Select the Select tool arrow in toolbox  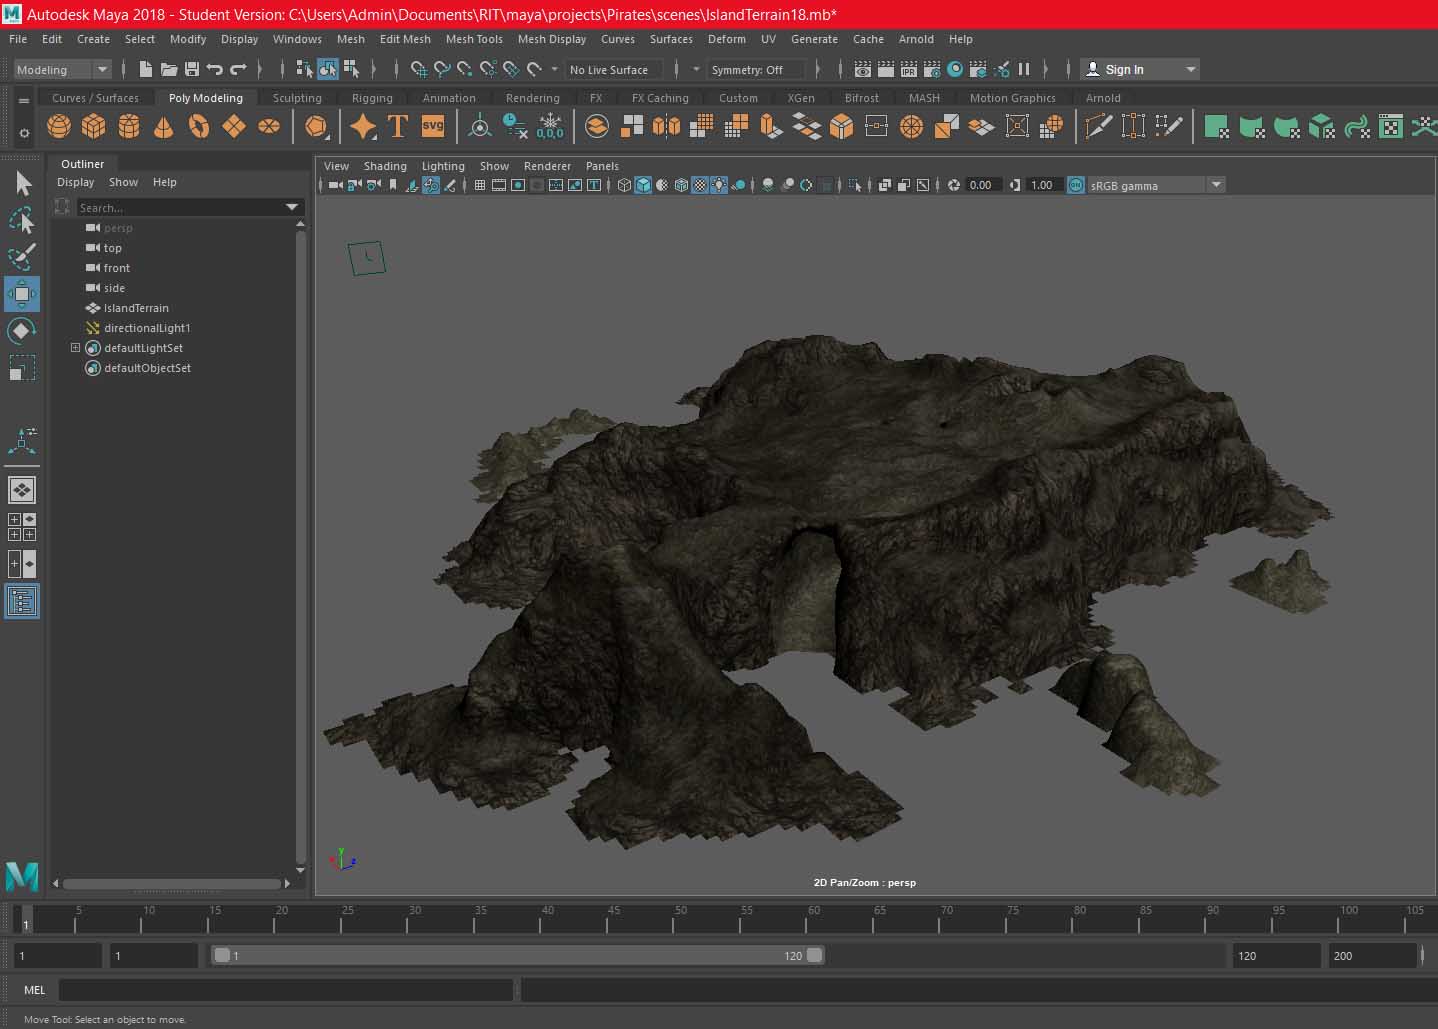[x=22, y=184]
